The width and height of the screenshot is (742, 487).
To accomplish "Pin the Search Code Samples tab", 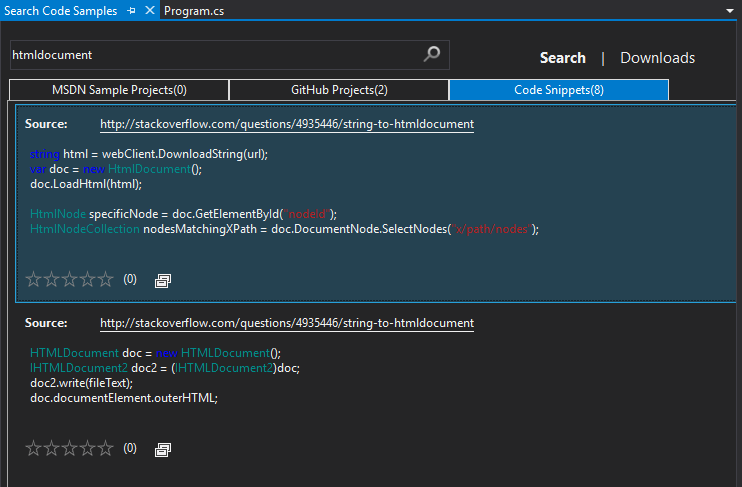I will click(131, 10).
